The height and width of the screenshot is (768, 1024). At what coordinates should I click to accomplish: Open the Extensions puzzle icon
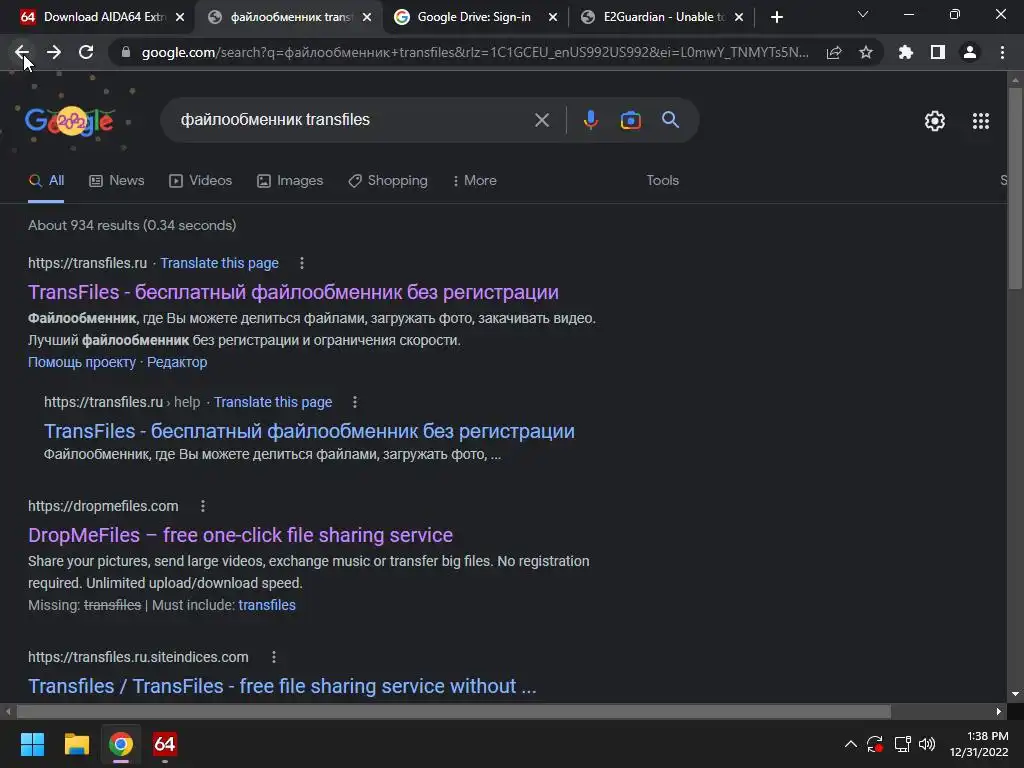point(906,52)
